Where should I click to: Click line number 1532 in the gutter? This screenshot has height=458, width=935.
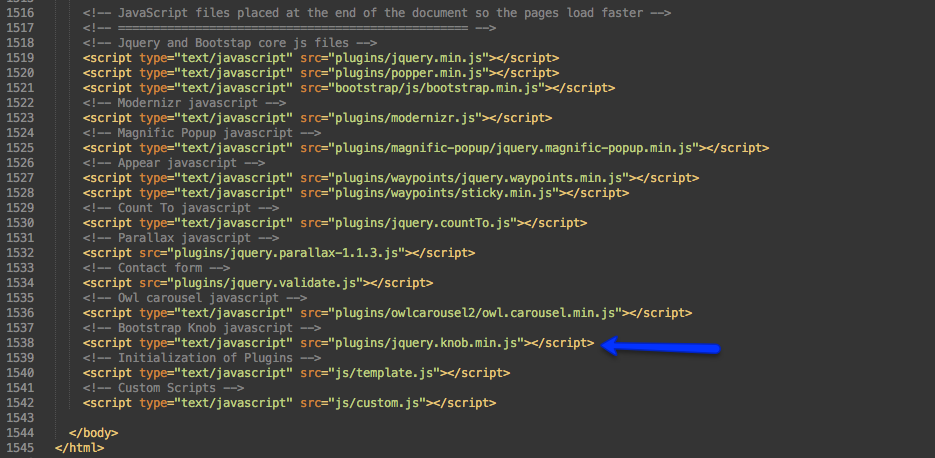[x=22, y=253]
